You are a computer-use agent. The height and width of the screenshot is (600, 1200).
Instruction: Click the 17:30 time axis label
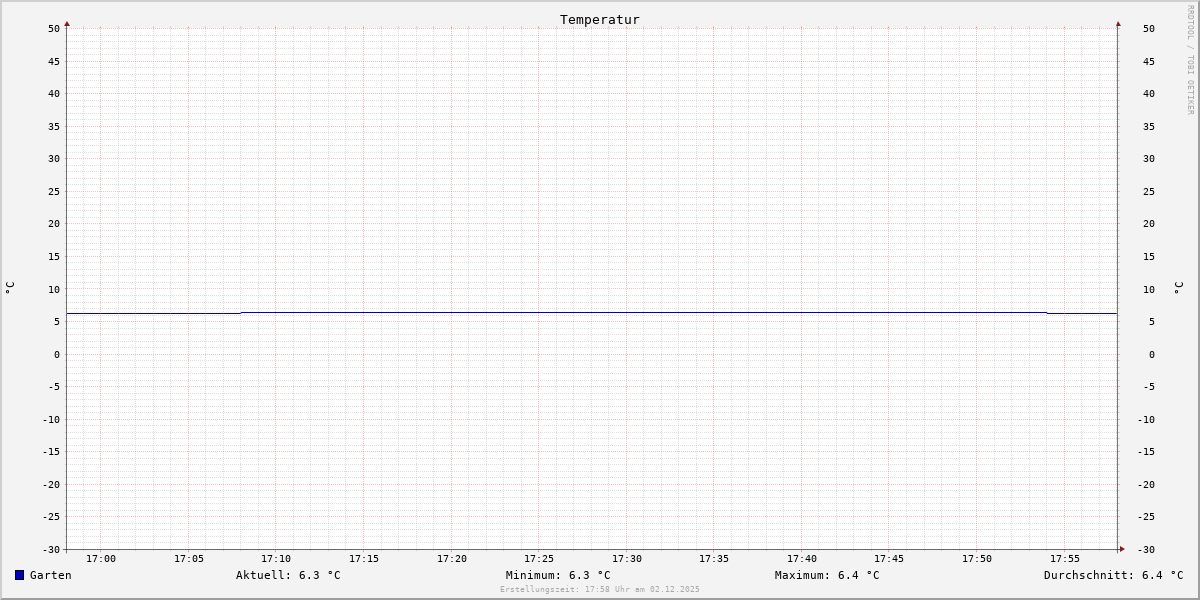pos(627,559)
